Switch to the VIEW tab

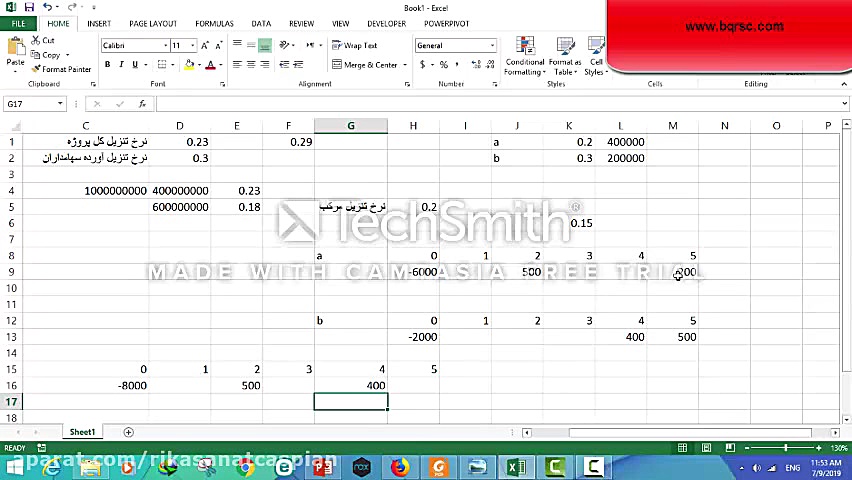coord(341,24)
